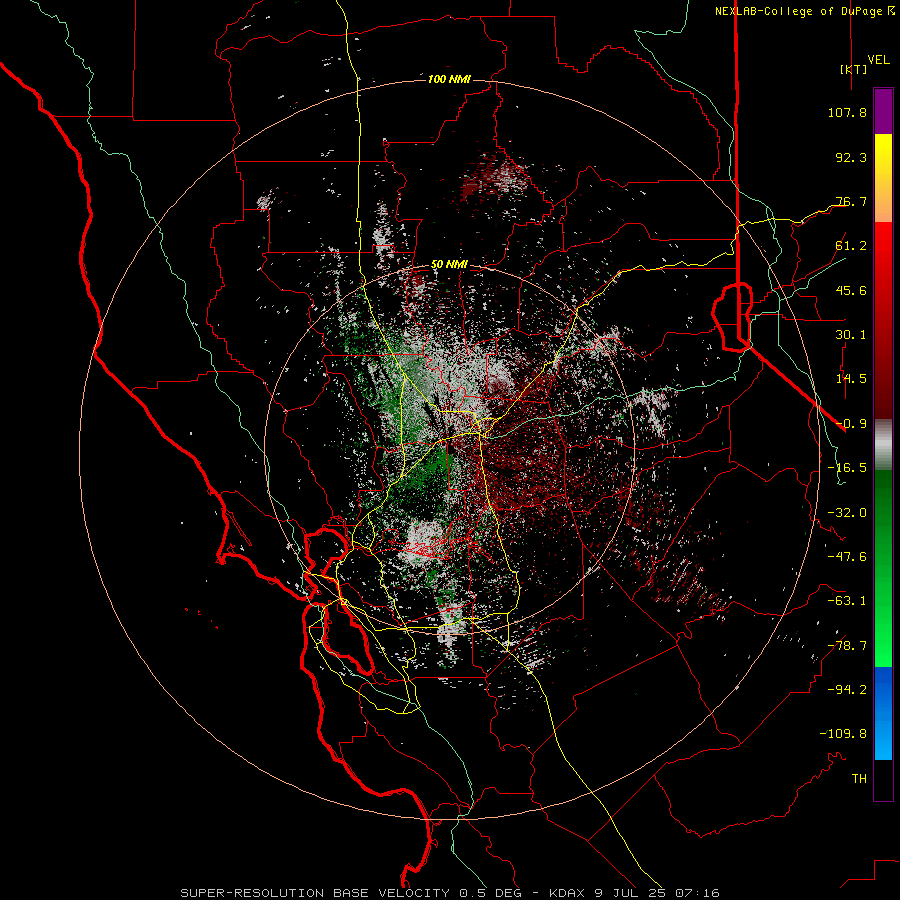Click the -63.1 velocity scale value
The height and width of the screenshot is (900, 900).
[x=847, y=601]
